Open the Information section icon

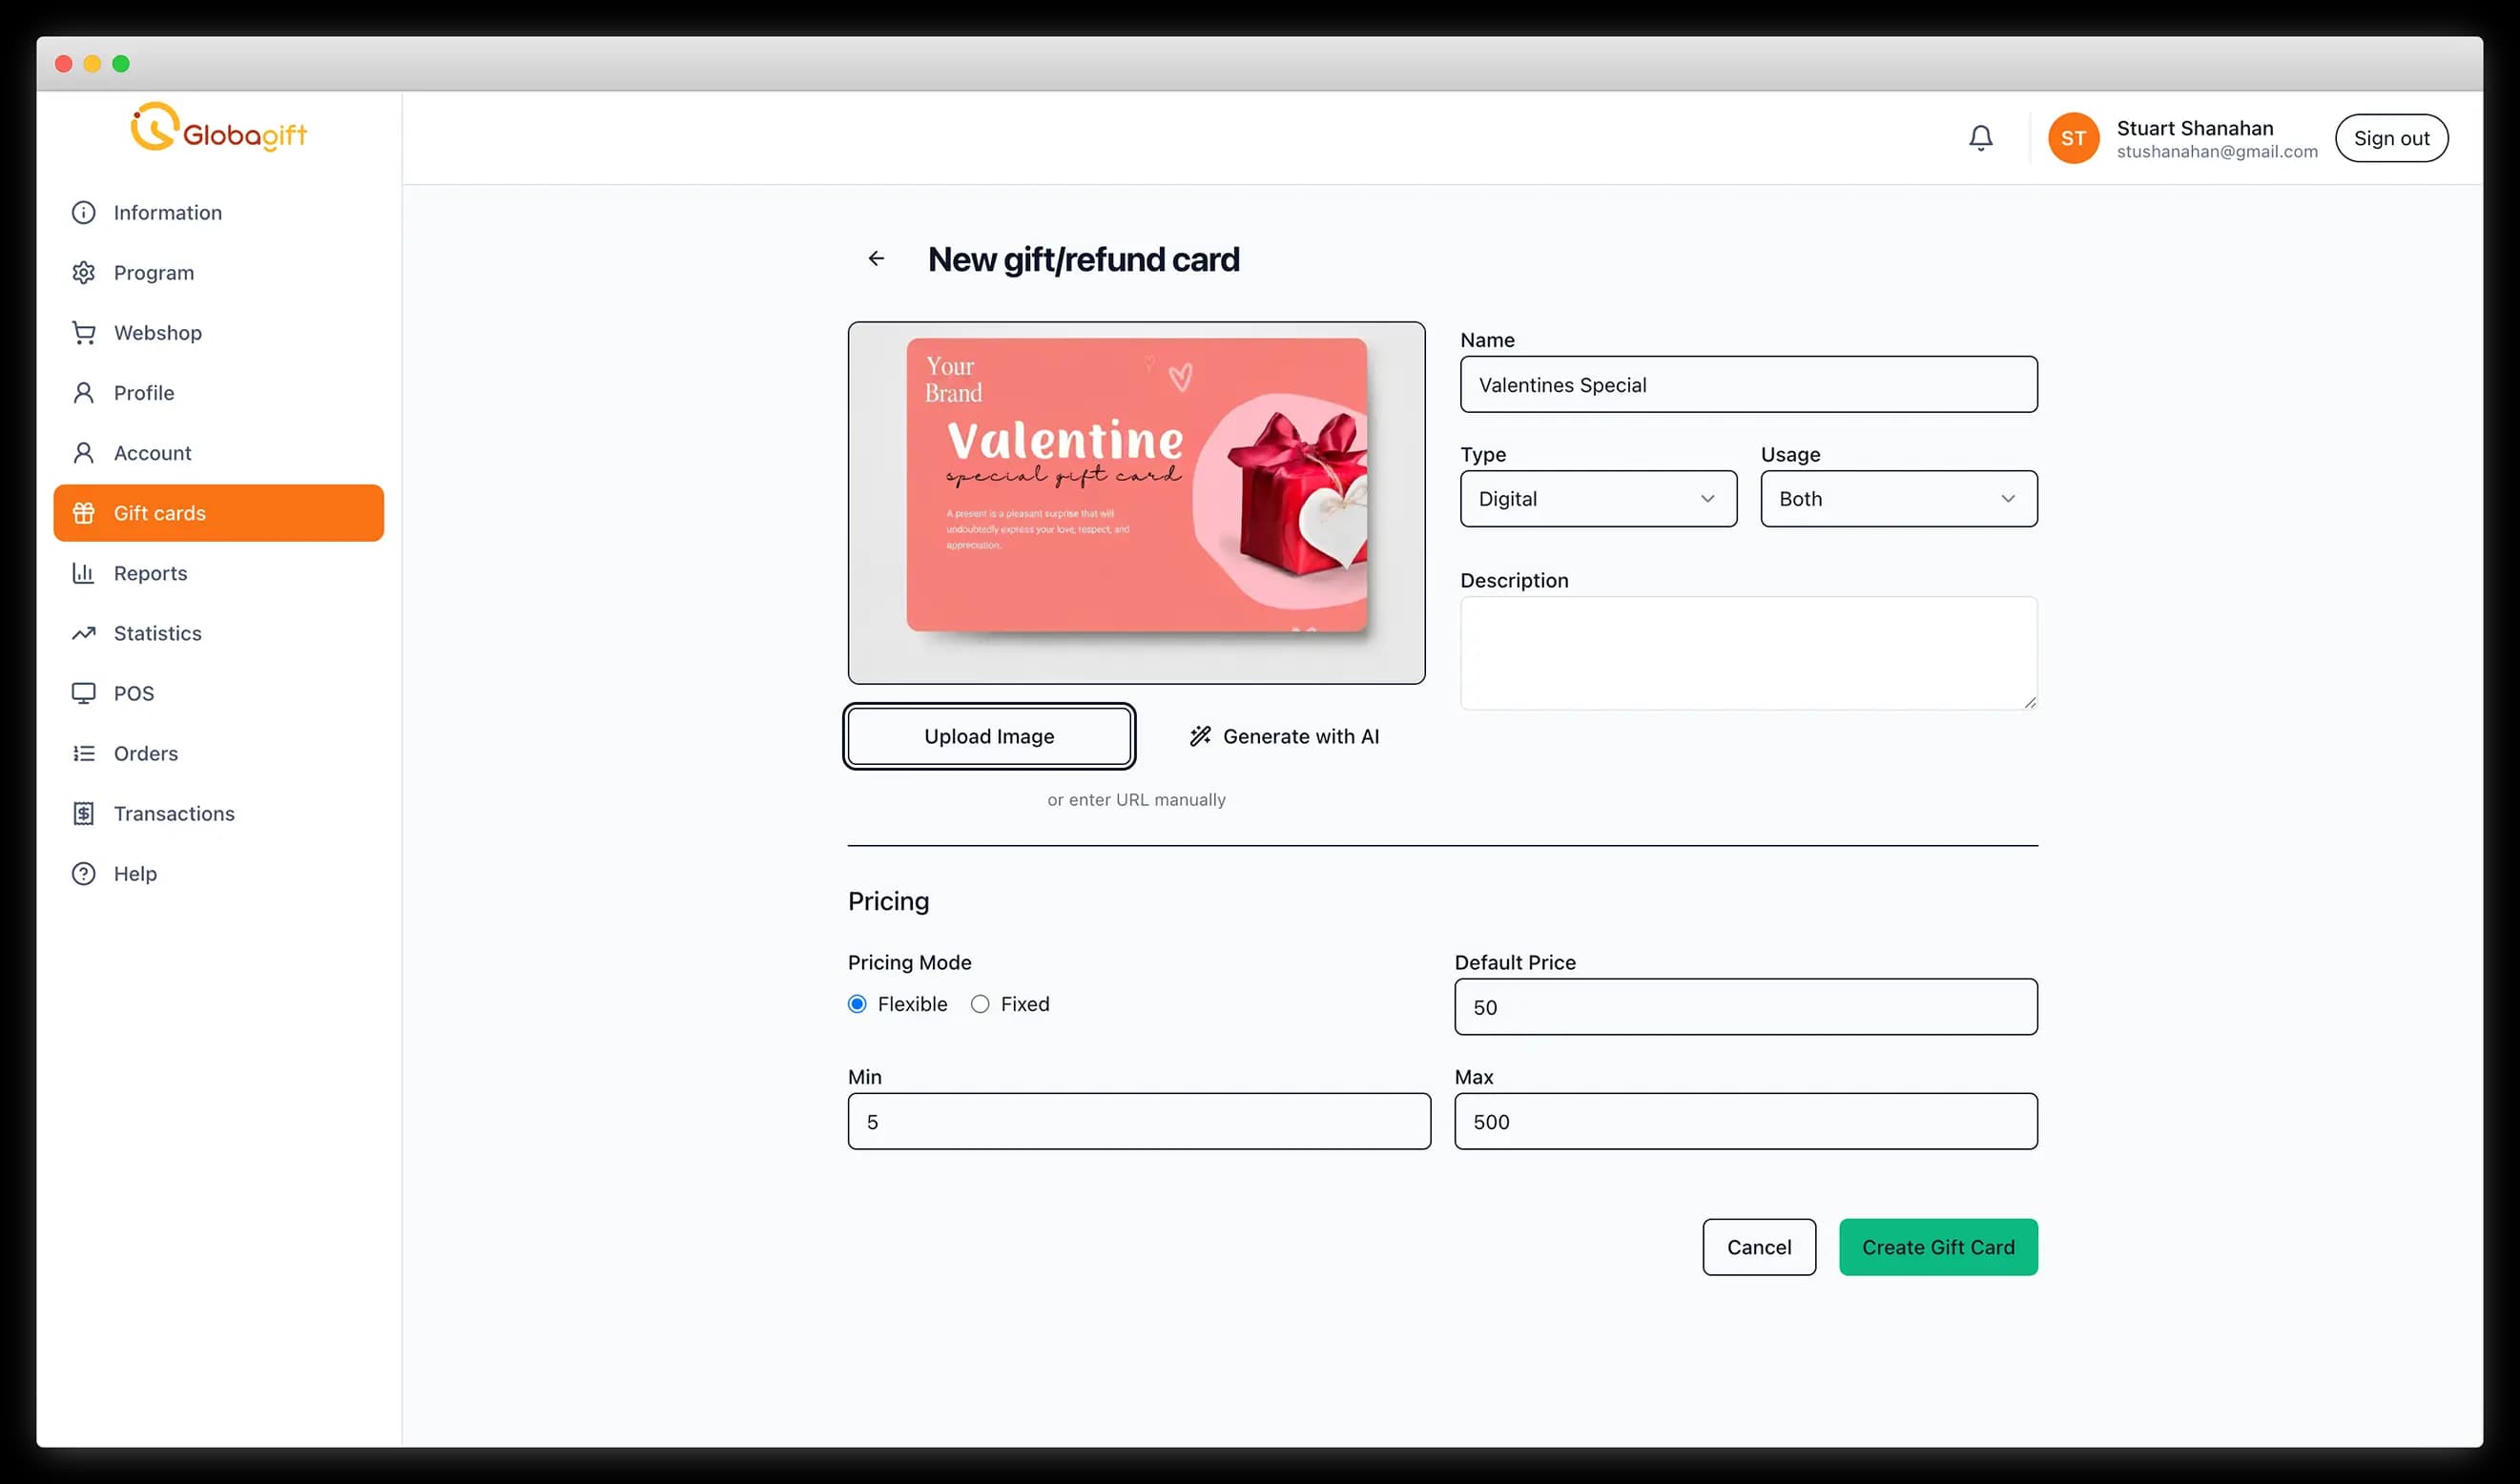click(84, 212)
